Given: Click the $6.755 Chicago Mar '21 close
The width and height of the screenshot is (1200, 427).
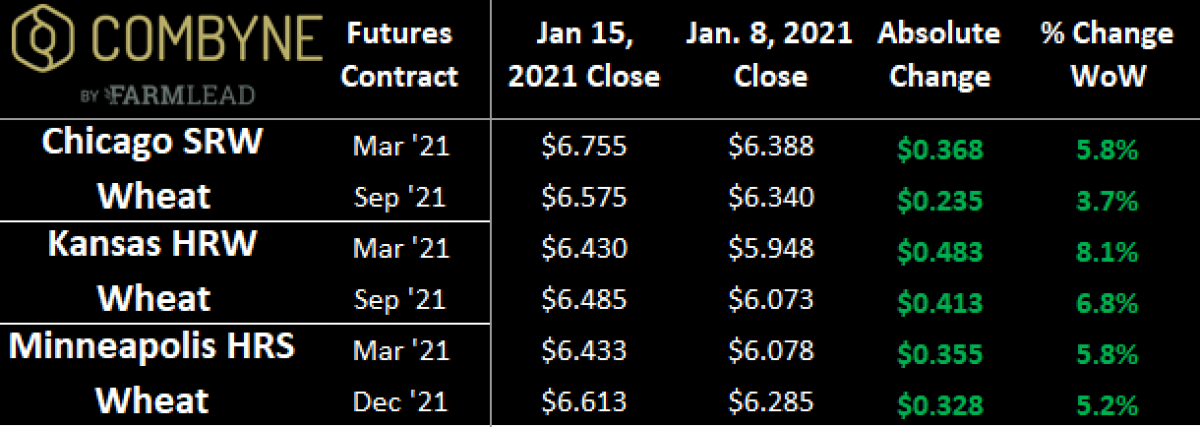Looking at the screenshot, I should (584, 146).
